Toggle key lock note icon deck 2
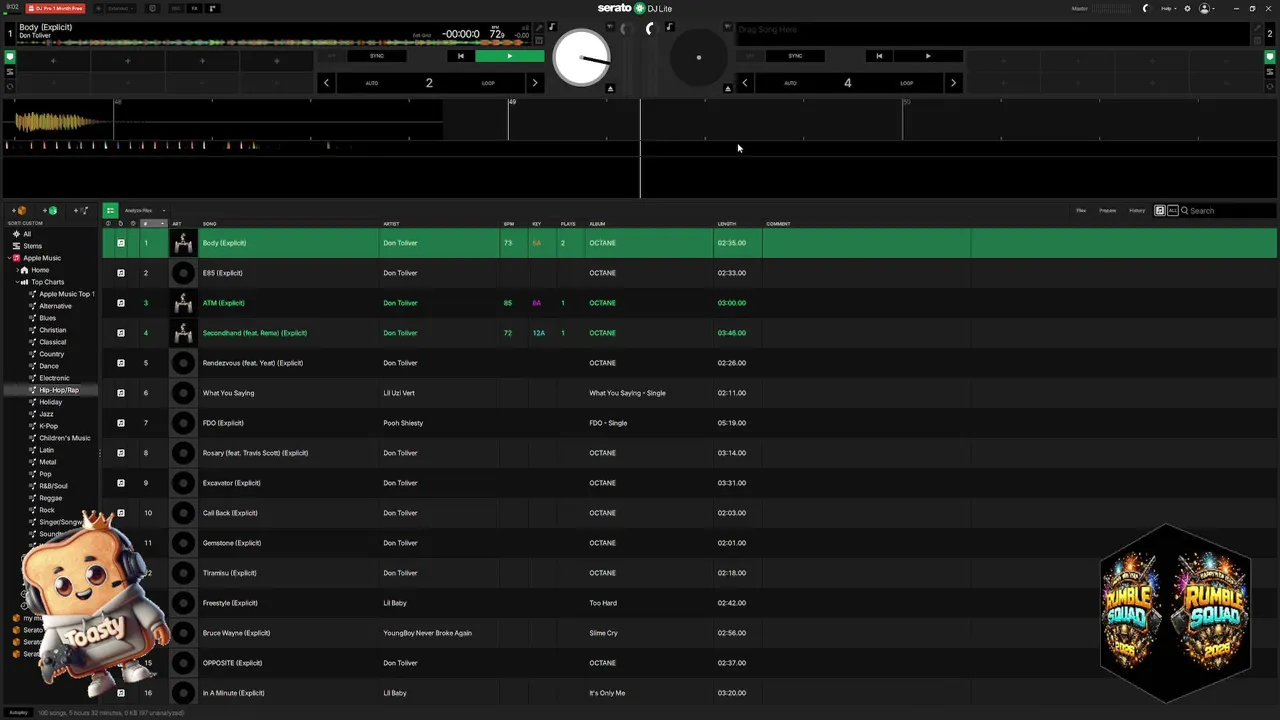Image resolution: width=1280 pixels, height=720 pixels. 669,27
